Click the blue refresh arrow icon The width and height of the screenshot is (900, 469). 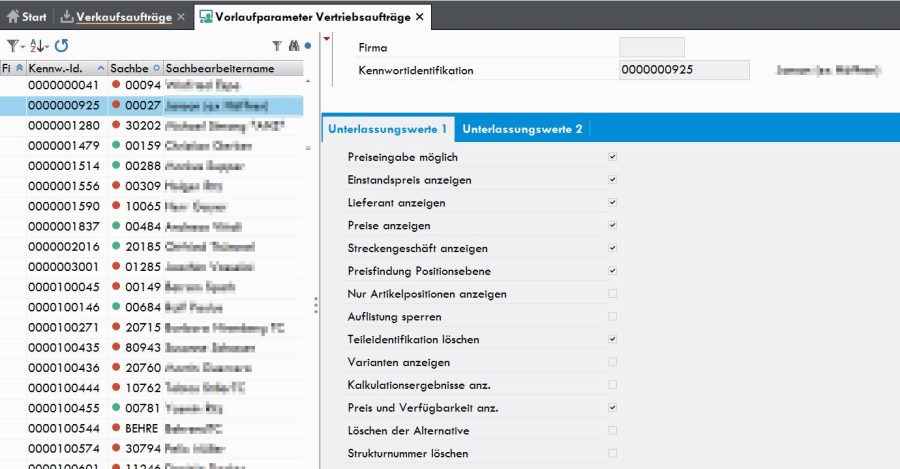pyautogui.click(x=61, y=46)
